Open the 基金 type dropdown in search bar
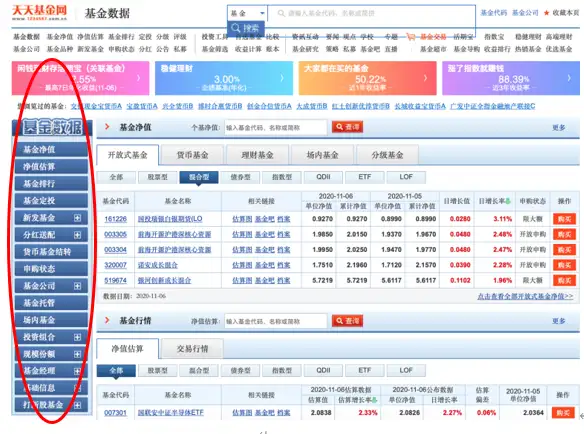The width and height of the screenshot is (584, 434). pyautogui.click(x=247, y=13)
